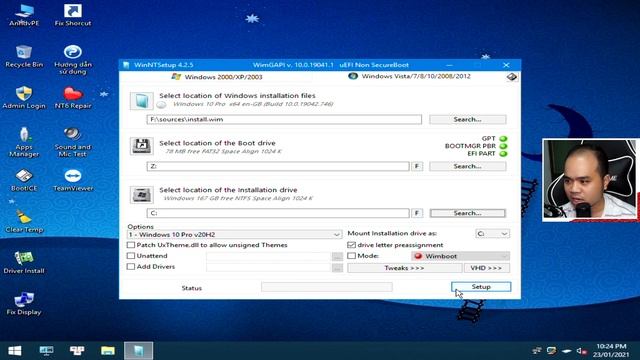Click the Status progress bar
The width and height of the screenshot is (640, 360).
pos(327,287)
